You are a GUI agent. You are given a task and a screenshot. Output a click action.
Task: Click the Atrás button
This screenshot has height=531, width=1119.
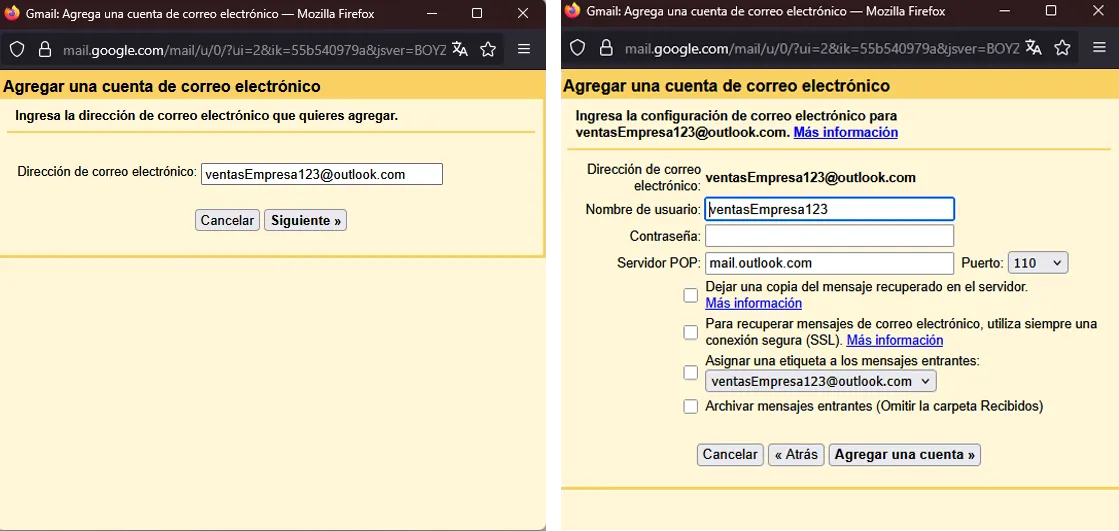pos(796,455)
